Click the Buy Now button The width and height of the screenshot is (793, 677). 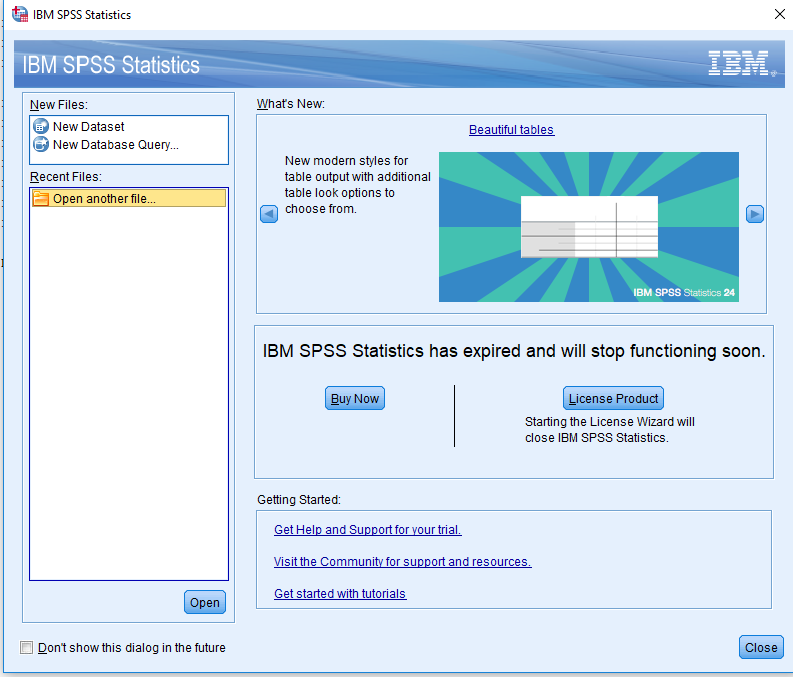[x=355, y=398]
